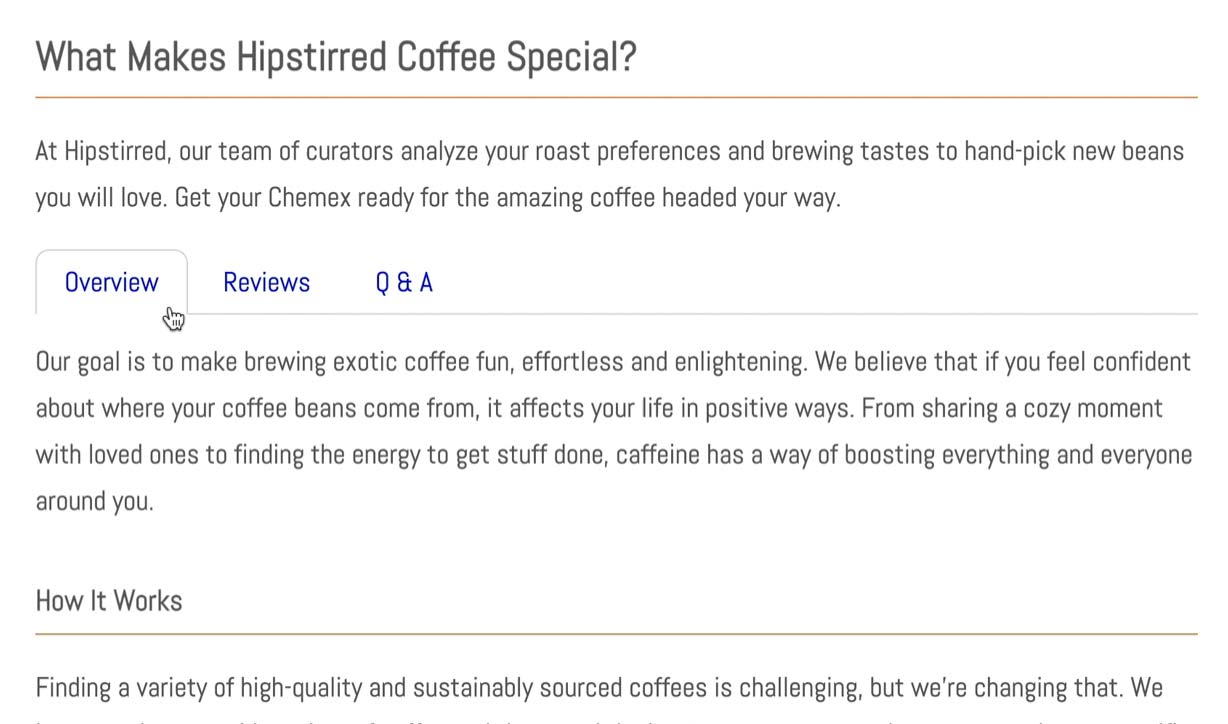The image size is (1228, 724).
Task: Open the Q & A tab
Action: click(404, 282)
